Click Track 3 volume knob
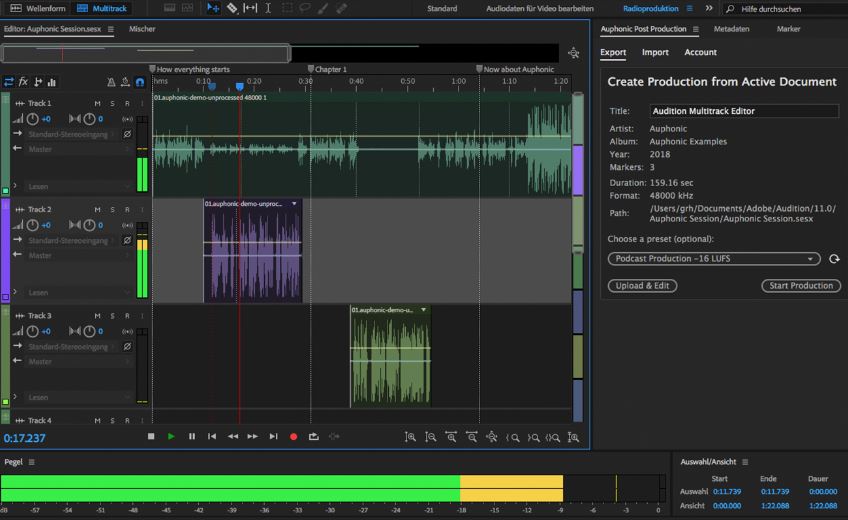The height and width of the screenshot is (520, 848). coord(32,331)
